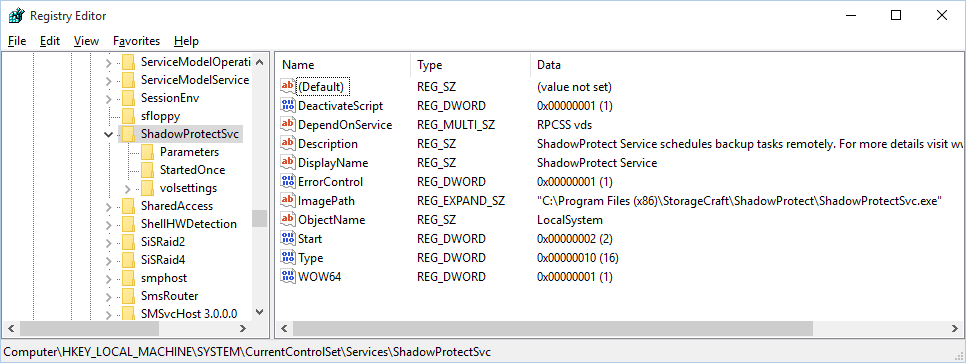Viewport: 966px width, 363px height.
Task: Click the Type DWORD value icon
Action: point(288,258)
